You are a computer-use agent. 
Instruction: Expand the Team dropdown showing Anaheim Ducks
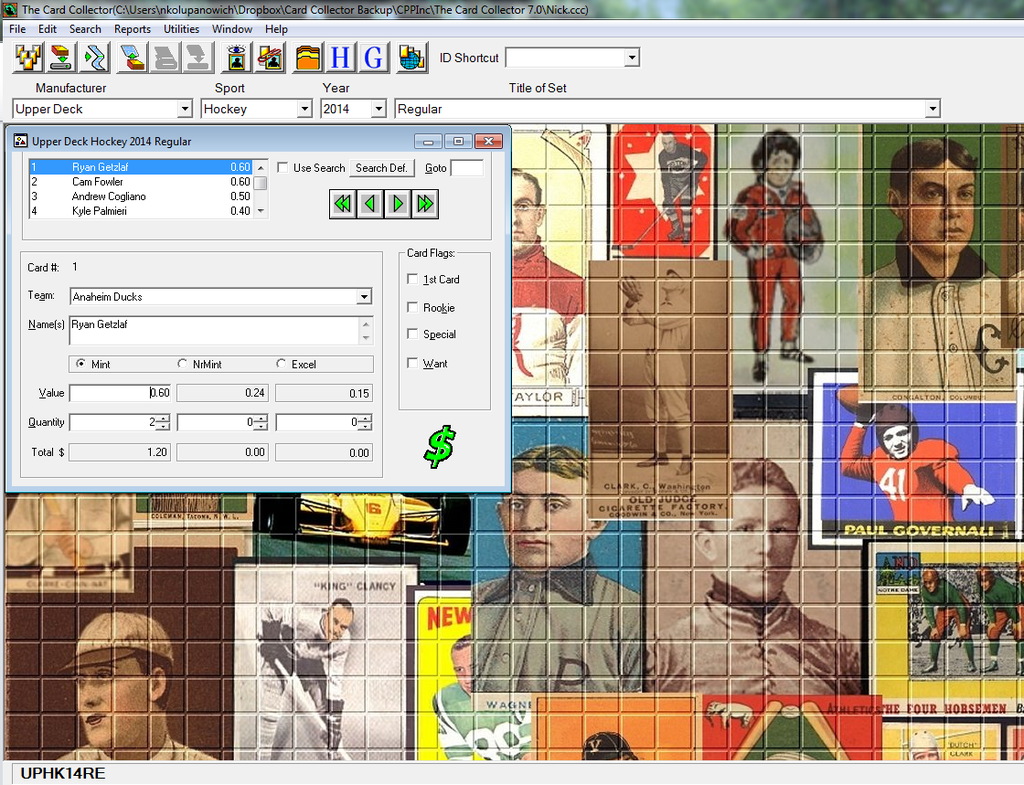tap(364, 297)
